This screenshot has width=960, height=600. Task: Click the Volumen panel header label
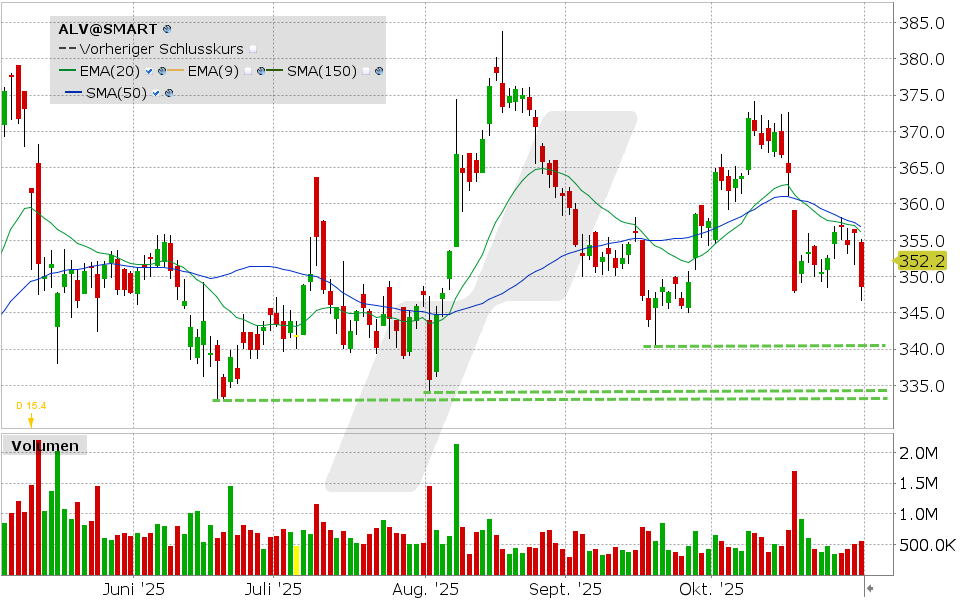tap(44, 446)
